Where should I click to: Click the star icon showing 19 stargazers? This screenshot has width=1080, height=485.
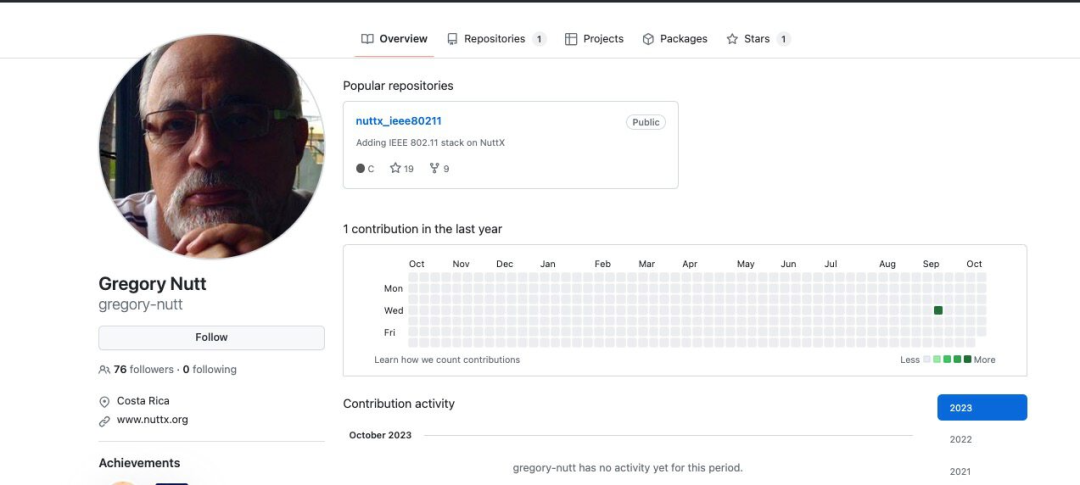395,168
